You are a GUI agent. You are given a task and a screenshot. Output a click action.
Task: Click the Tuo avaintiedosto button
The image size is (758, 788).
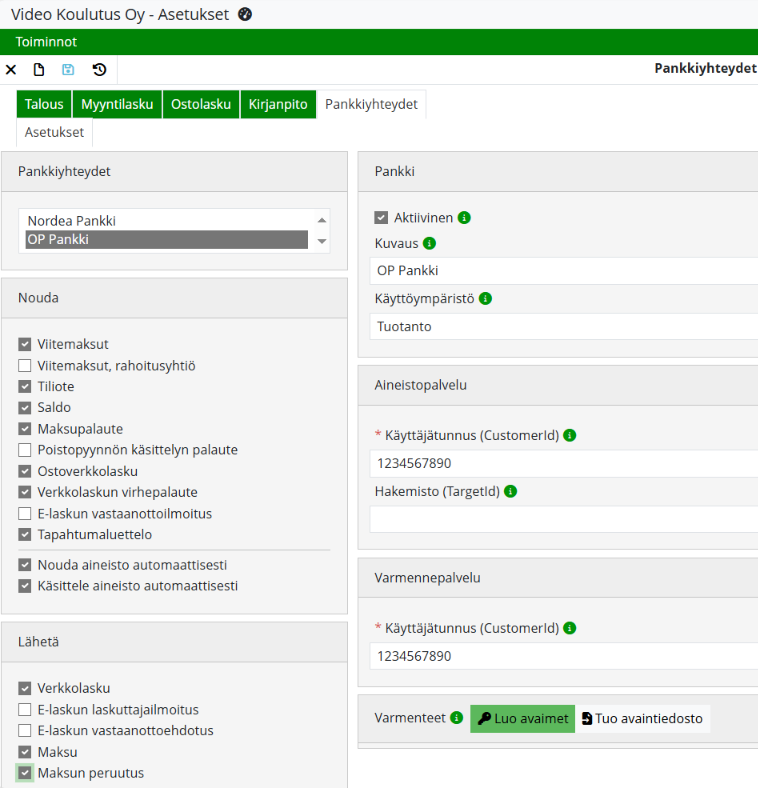click(x=642, y=719)
